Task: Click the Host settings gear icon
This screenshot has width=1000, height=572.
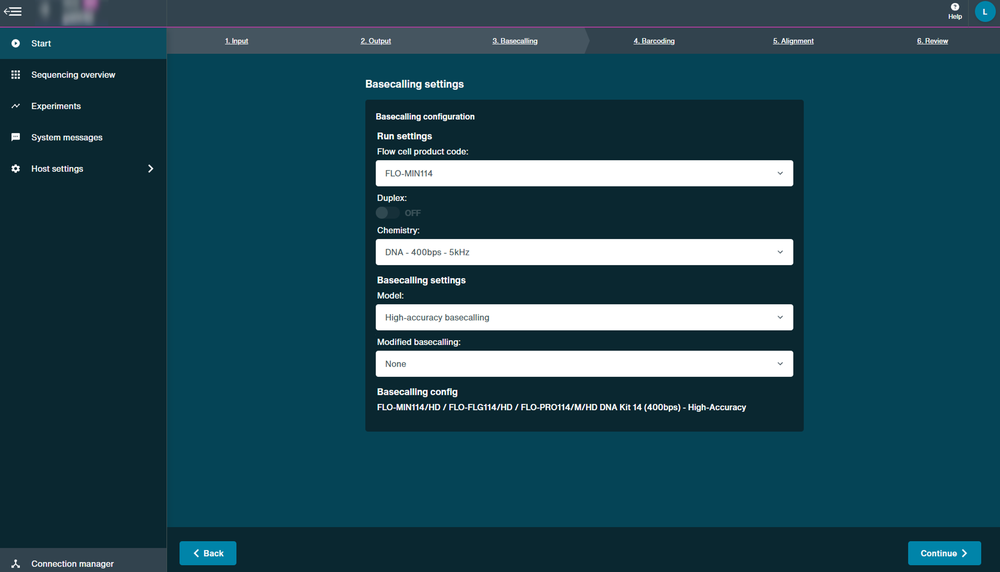Action: click(x=15, y=168)
